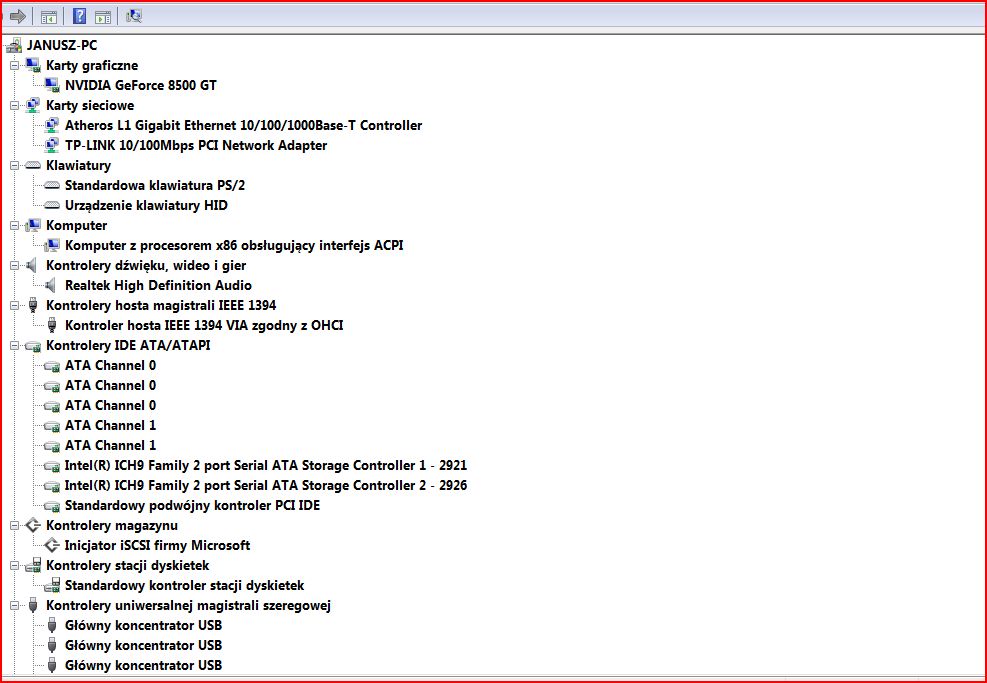
Task: Click the NVIDIA GeForce 8500 GT device icon
Action: [52, 85]
